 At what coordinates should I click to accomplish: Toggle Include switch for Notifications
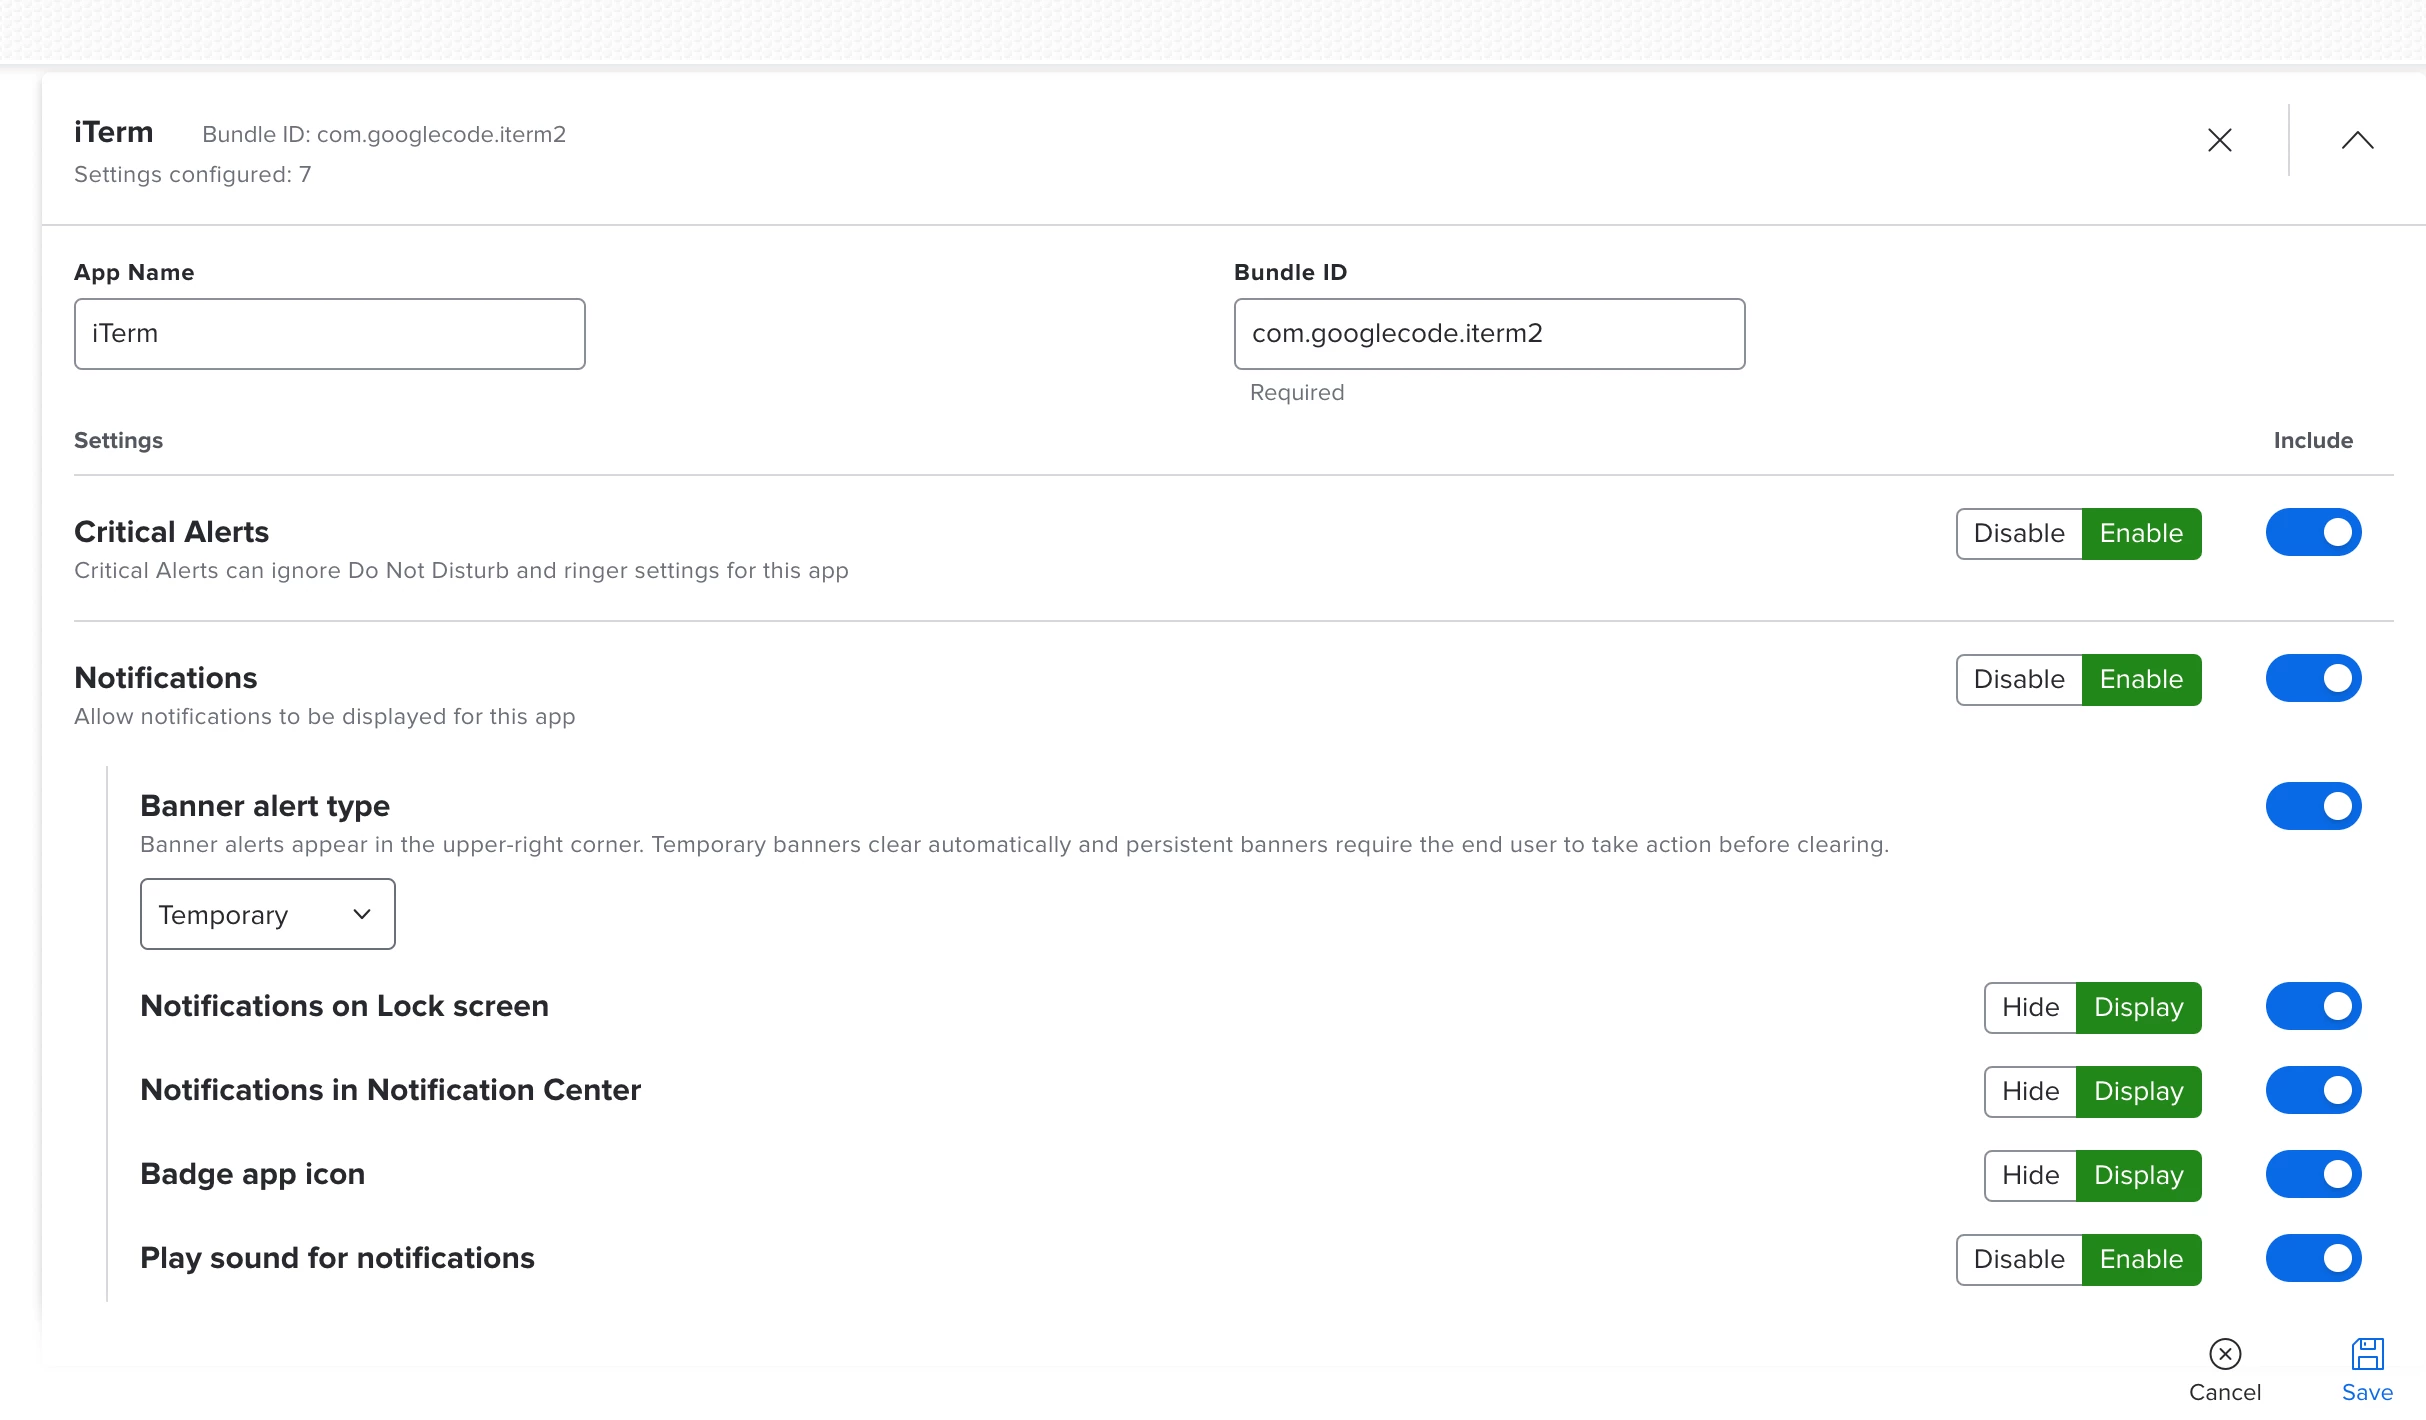point(2314,678)
